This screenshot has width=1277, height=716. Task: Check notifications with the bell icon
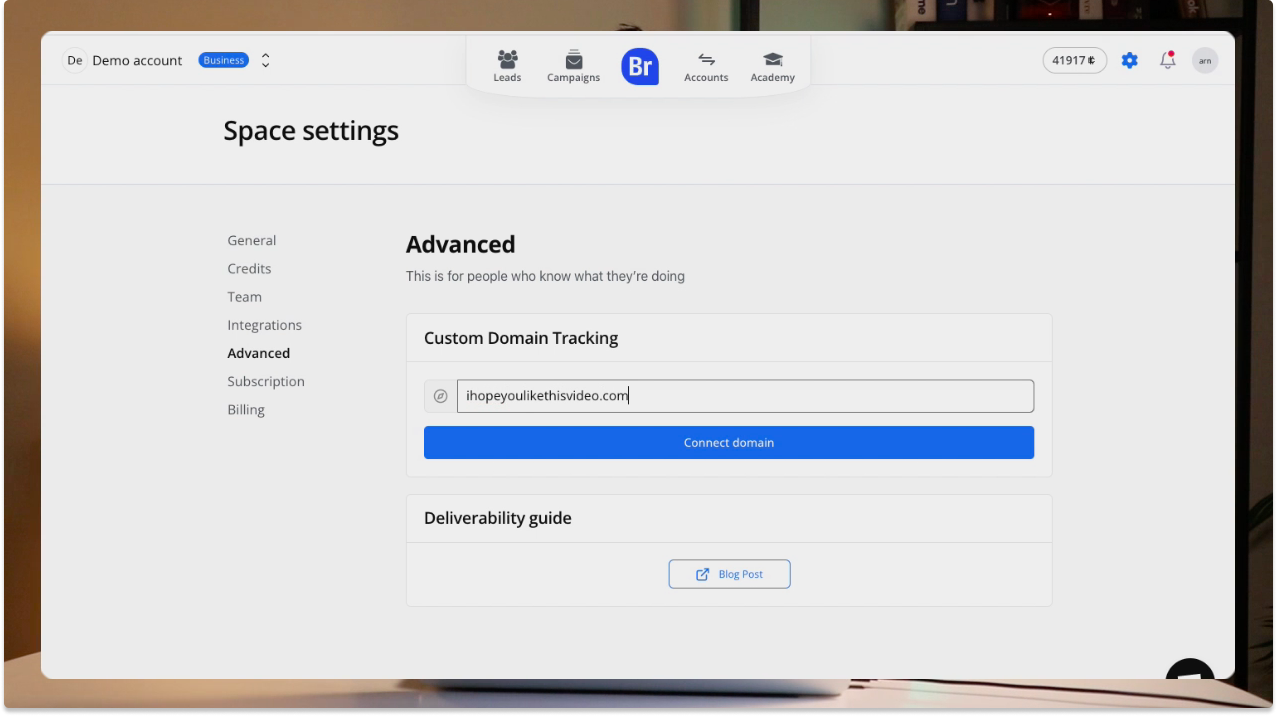1167,60
